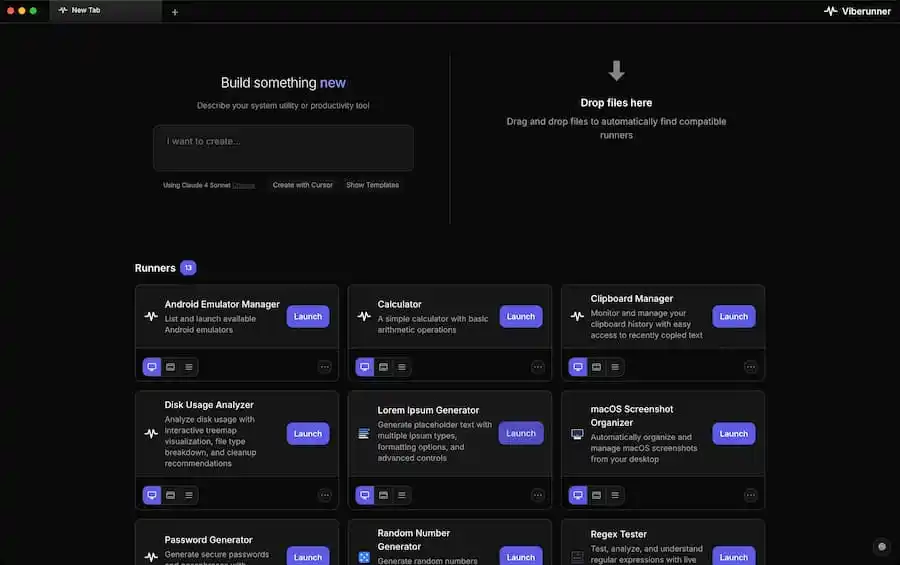Launch the Android Emulator Manager runner
Viewport: 900px width, 565px height.
click(x=308, y=316)
